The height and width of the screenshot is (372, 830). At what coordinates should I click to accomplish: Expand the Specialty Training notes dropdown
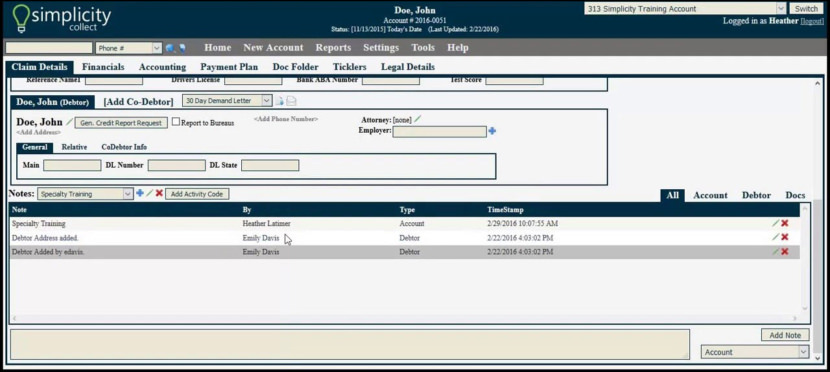85,194
